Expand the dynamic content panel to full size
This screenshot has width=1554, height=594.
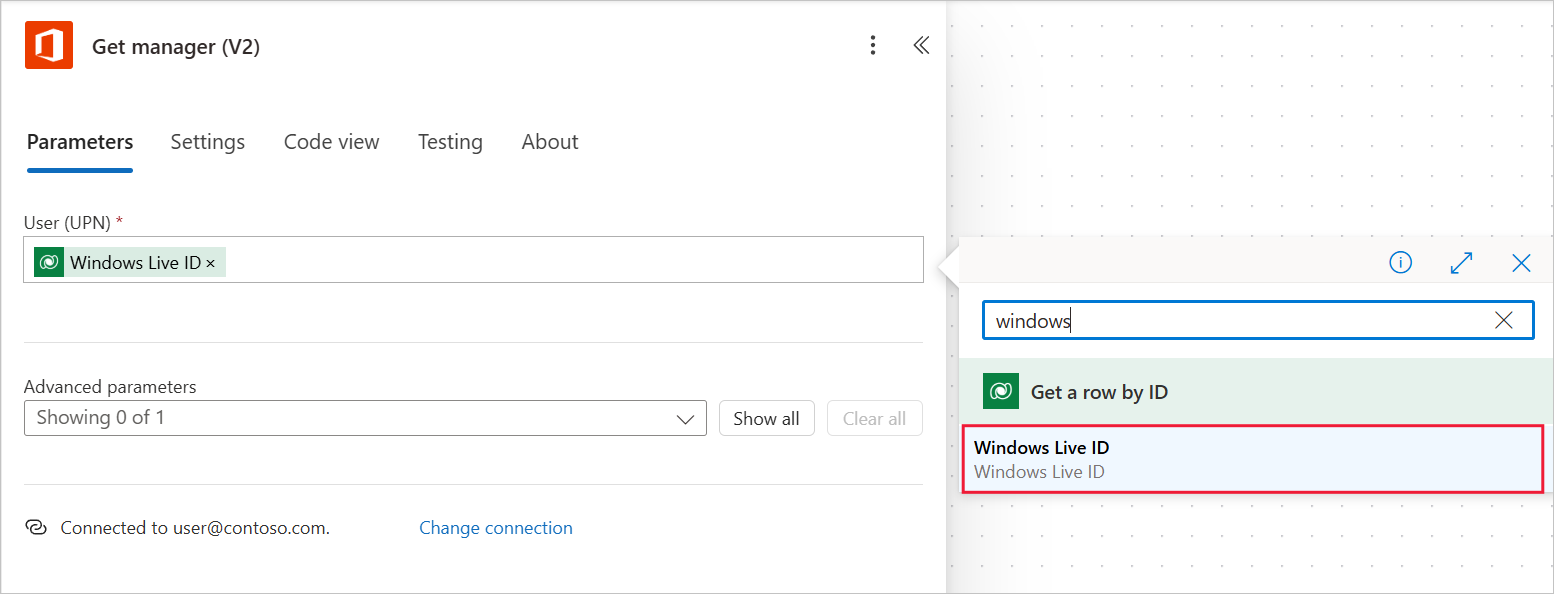(x=1461, y=263)
